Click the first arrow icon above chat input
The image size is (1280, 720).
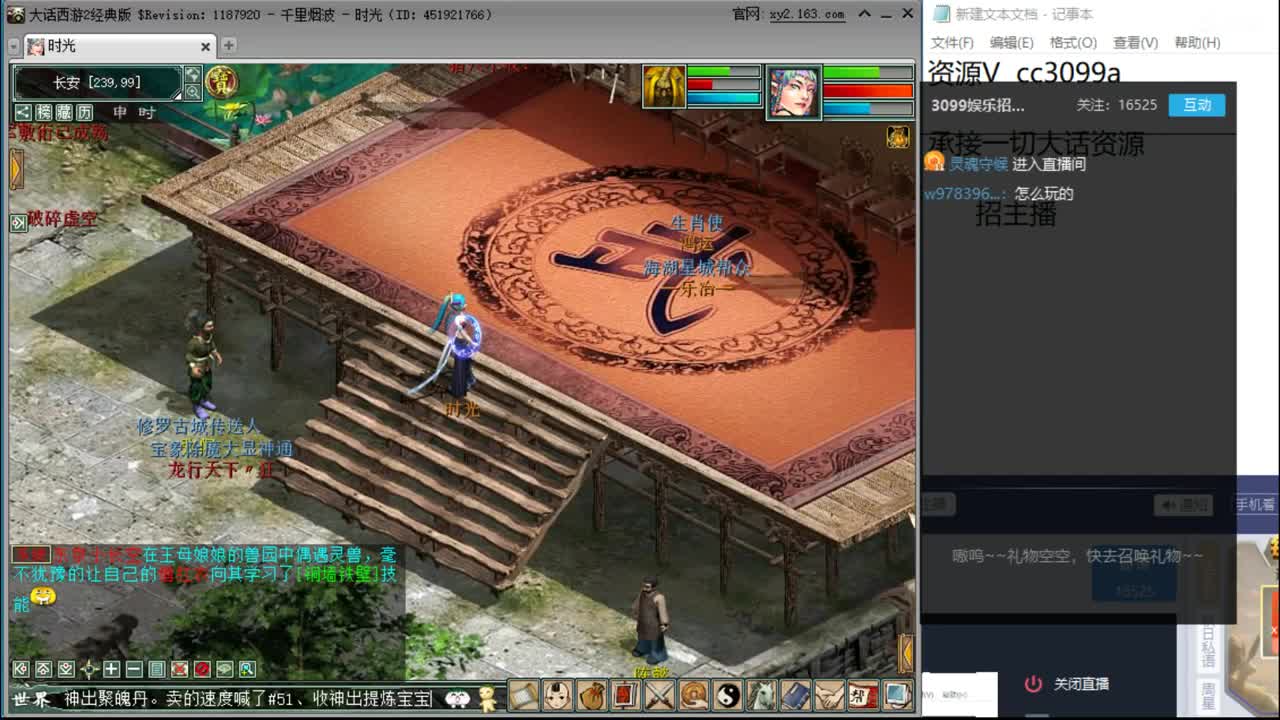pos(20,669)
